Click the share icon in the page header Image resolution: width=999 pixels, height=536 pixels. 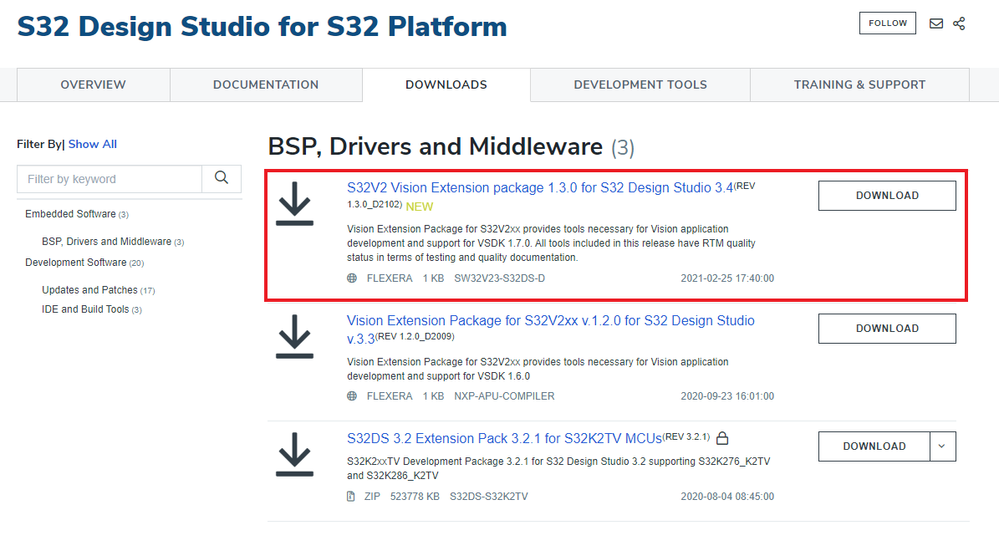coord(959,24)
